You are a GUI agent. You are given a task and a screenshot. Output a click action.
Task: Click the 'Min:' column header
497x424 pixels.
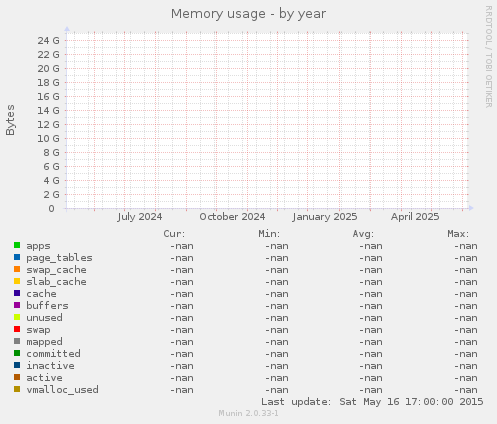269,234
